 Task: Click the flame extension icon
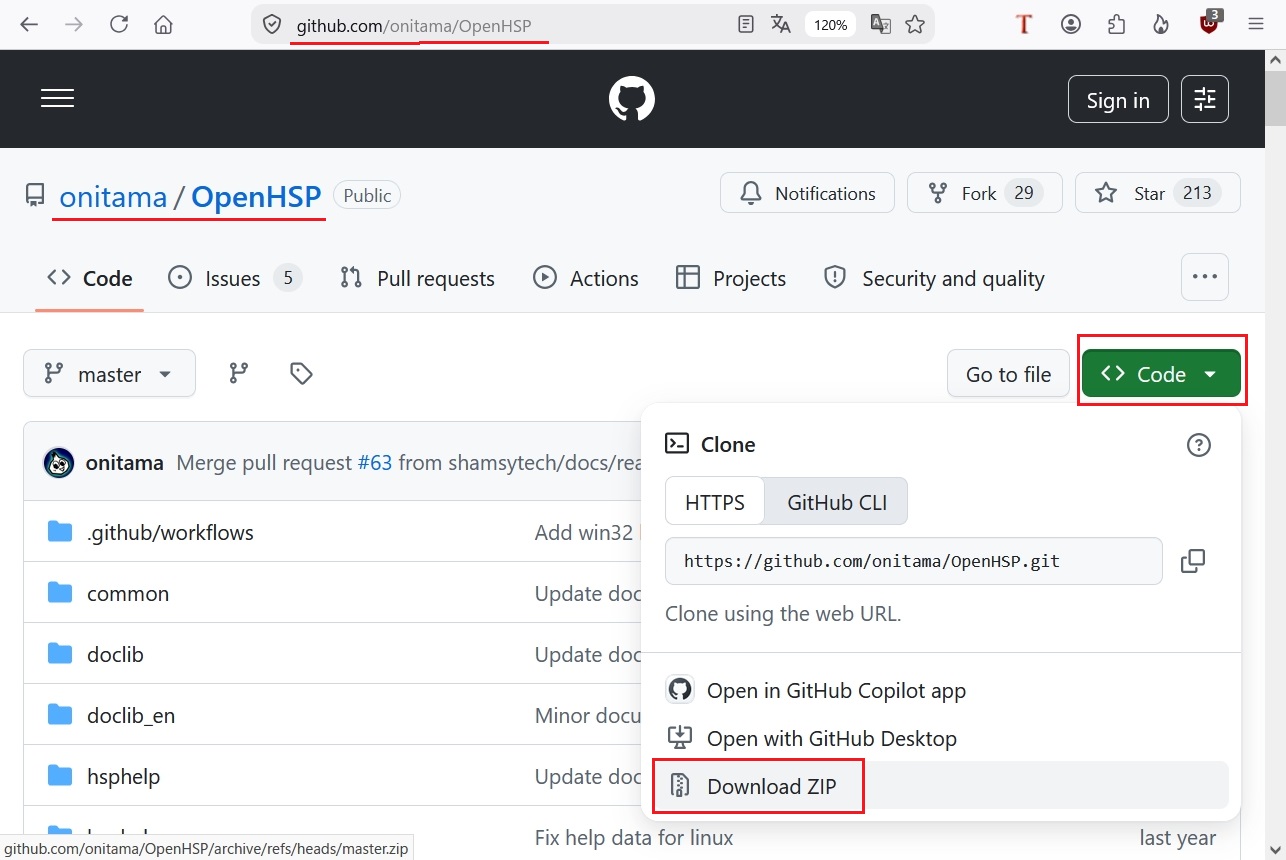pyautogui.click(x=1161, y=25)
